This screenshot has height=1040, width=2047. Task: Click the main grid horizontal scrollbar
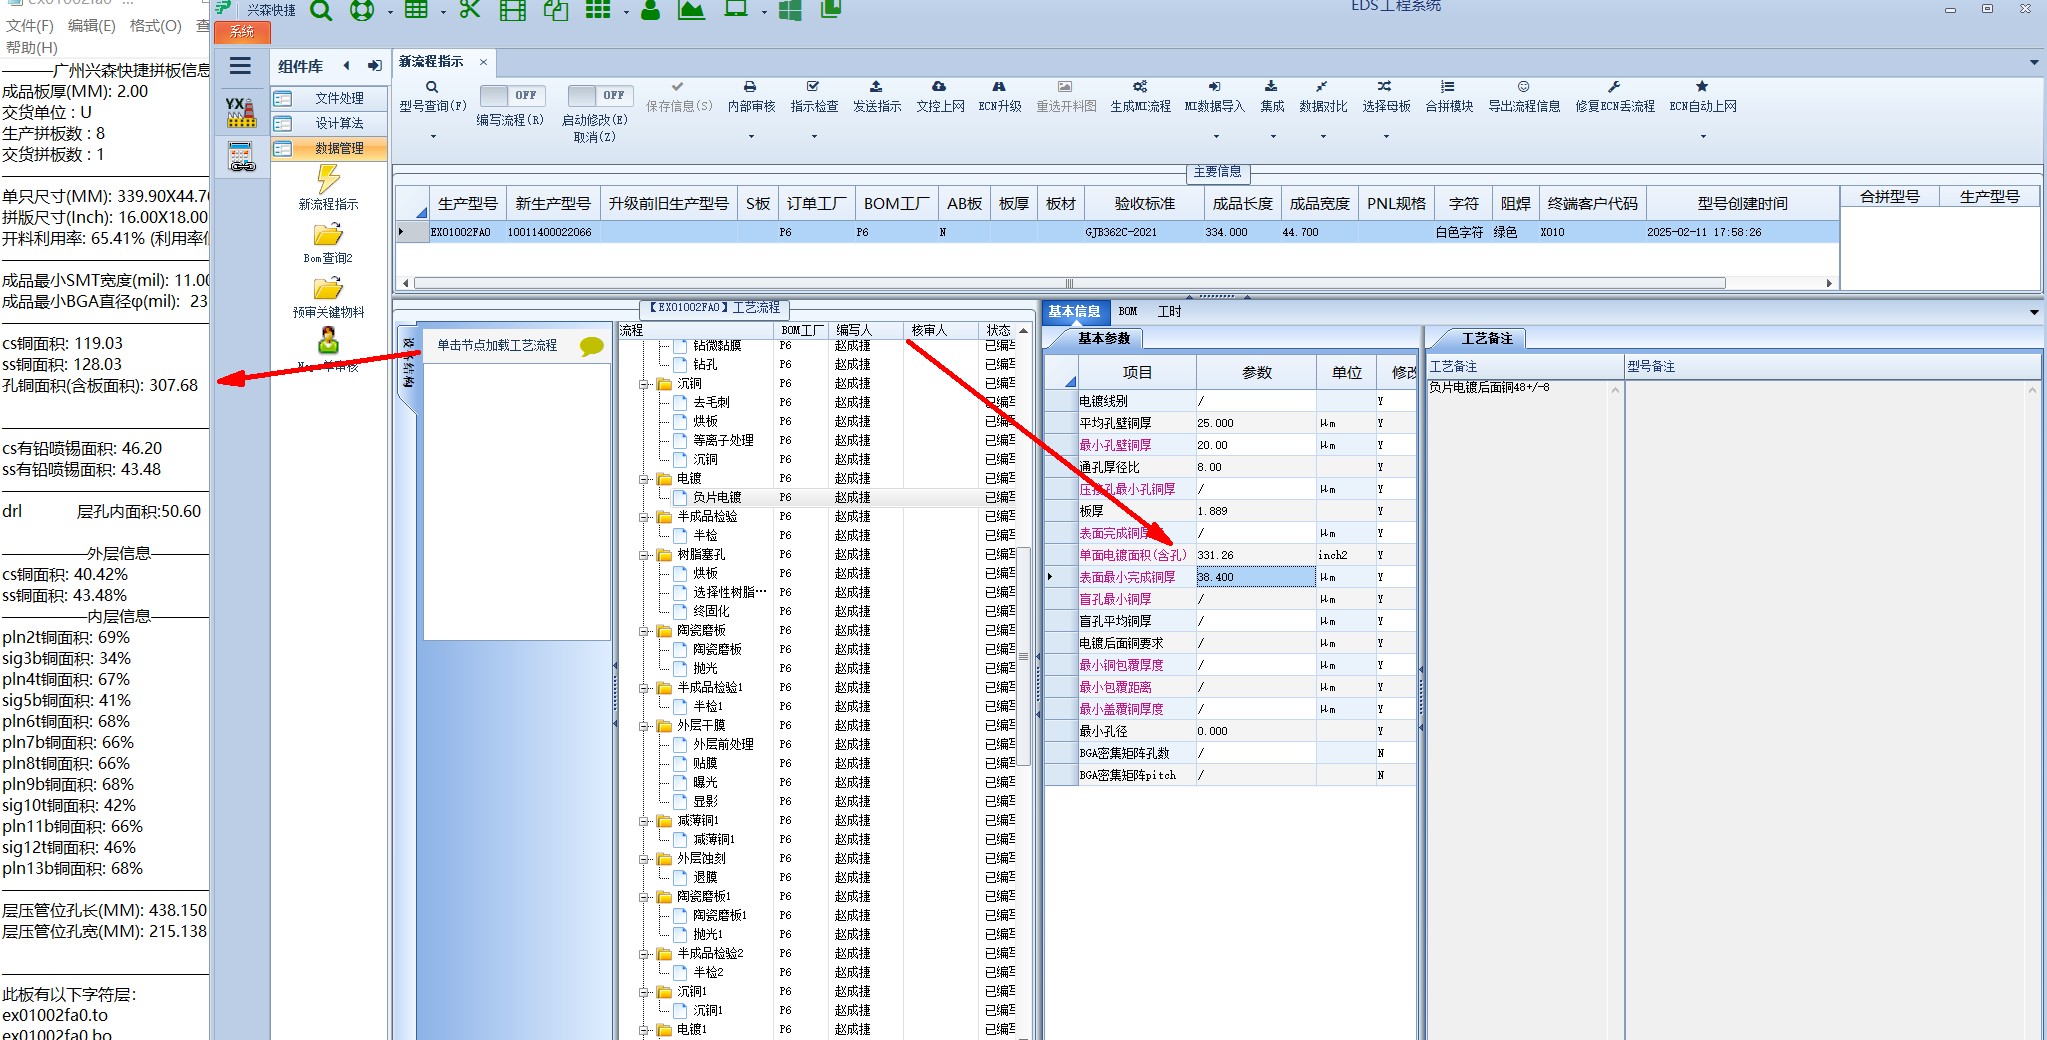(x=1069, y=283)
